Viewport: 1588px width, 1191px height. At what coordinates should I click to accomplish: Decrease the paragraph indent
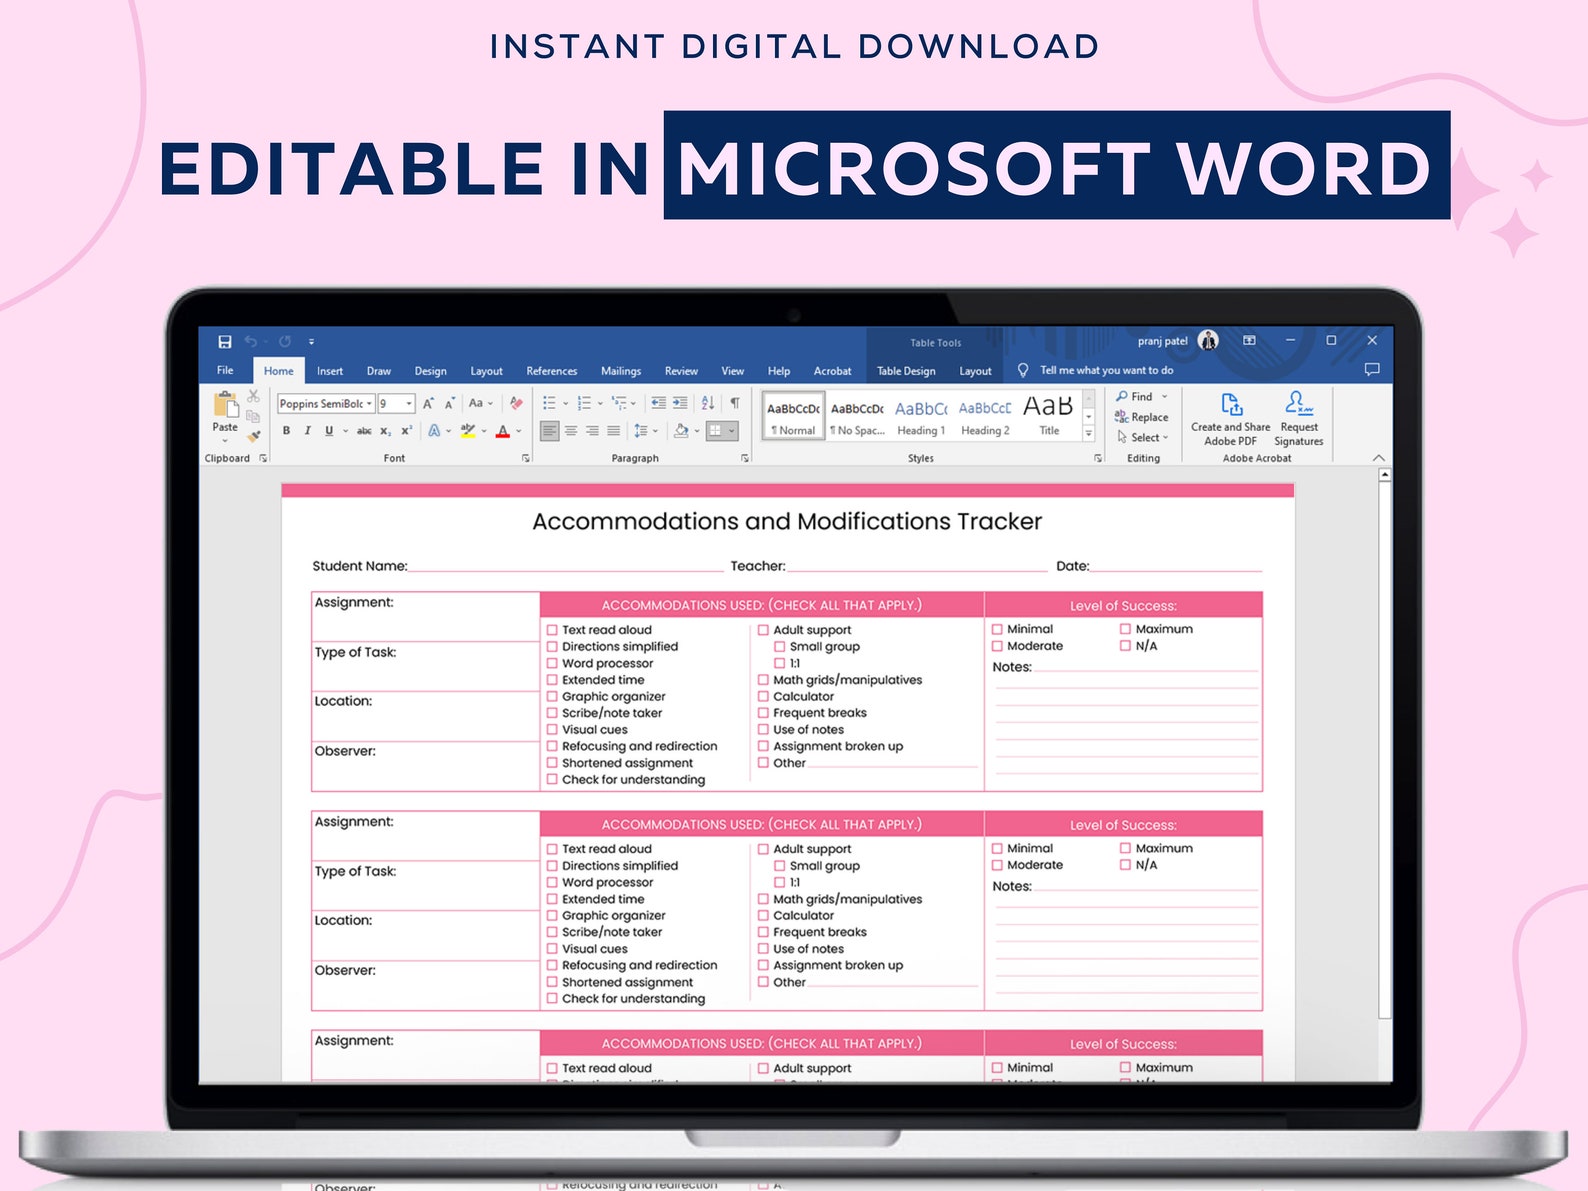pyautogui.click(x=658, y=404)
